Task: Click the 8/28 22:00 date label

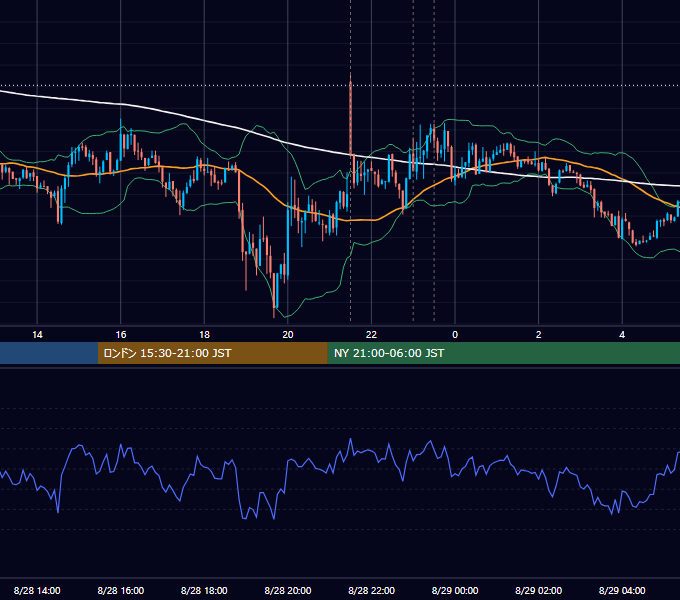Action: click(372, 590)
